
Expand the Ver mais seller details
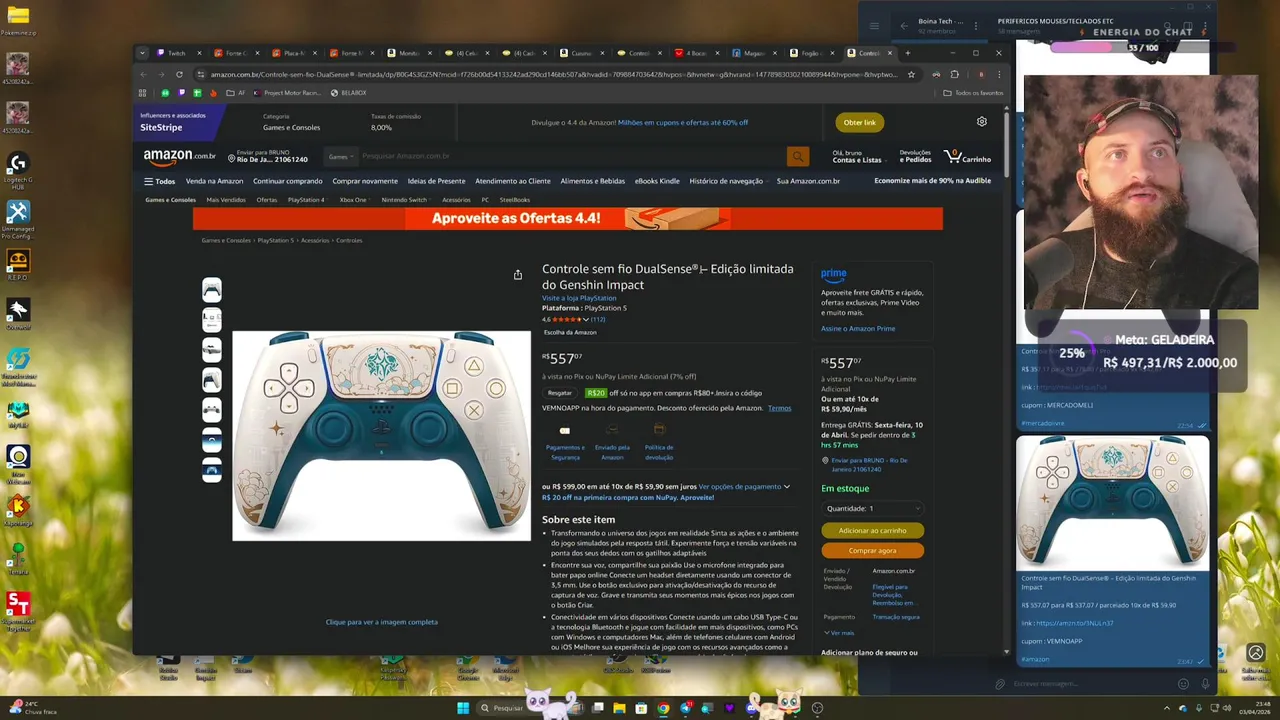click(x=839, y=633)
